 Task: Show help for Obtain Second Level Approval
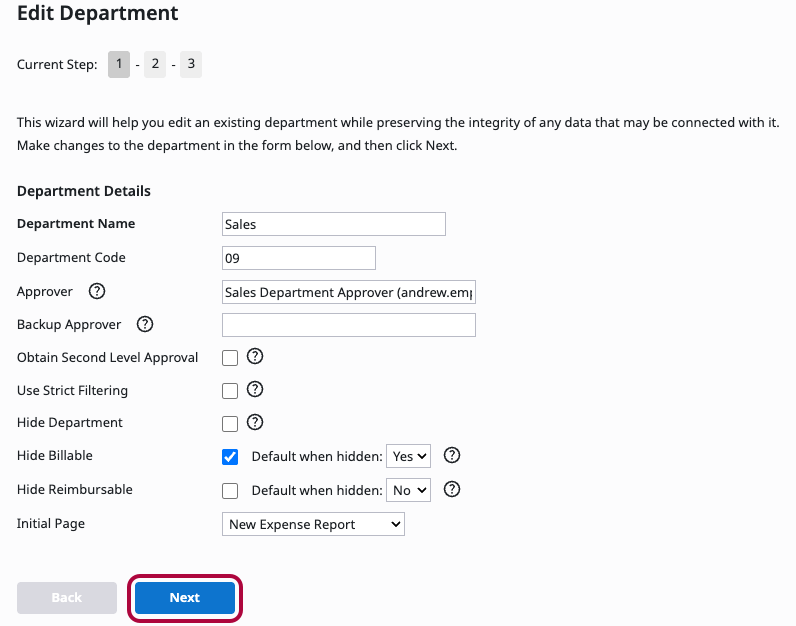click(255, 356)
